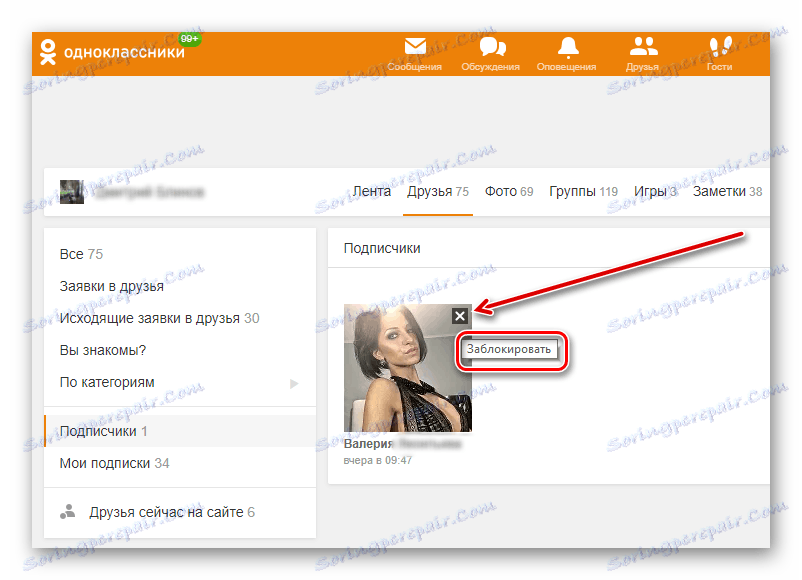Viewport: 802px width, 580px height.
Task: Switch to the Фото 69 tab
Action: click(508, 191)
